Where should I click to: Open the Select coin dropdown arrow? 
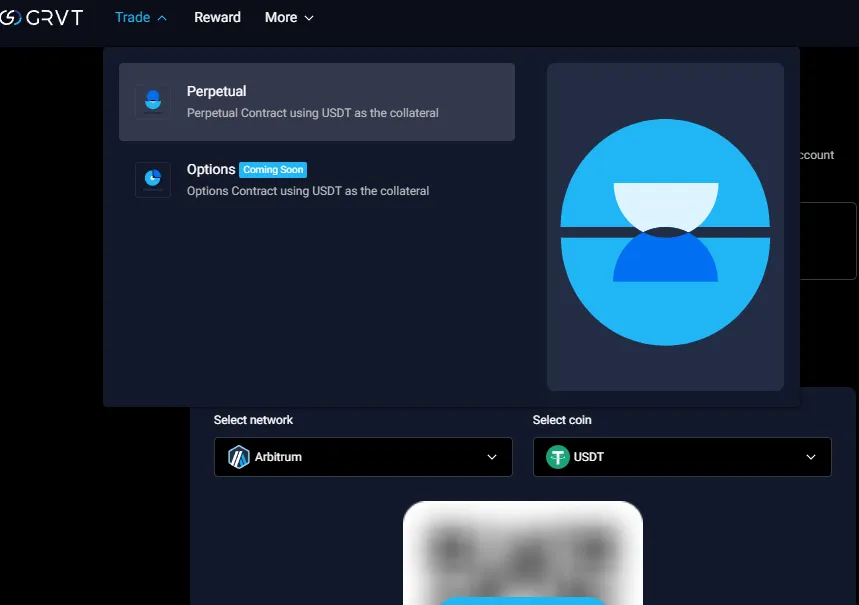pos(811,457)
